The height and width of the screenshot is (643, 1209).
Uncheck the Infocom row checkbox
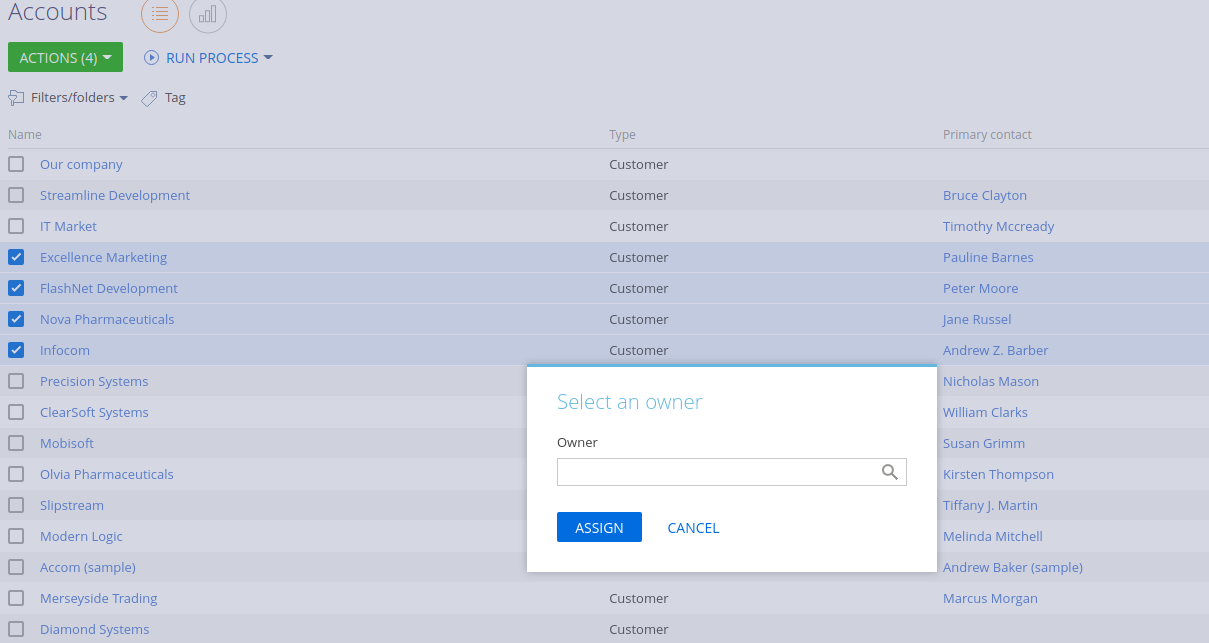(x=16, y=350)
